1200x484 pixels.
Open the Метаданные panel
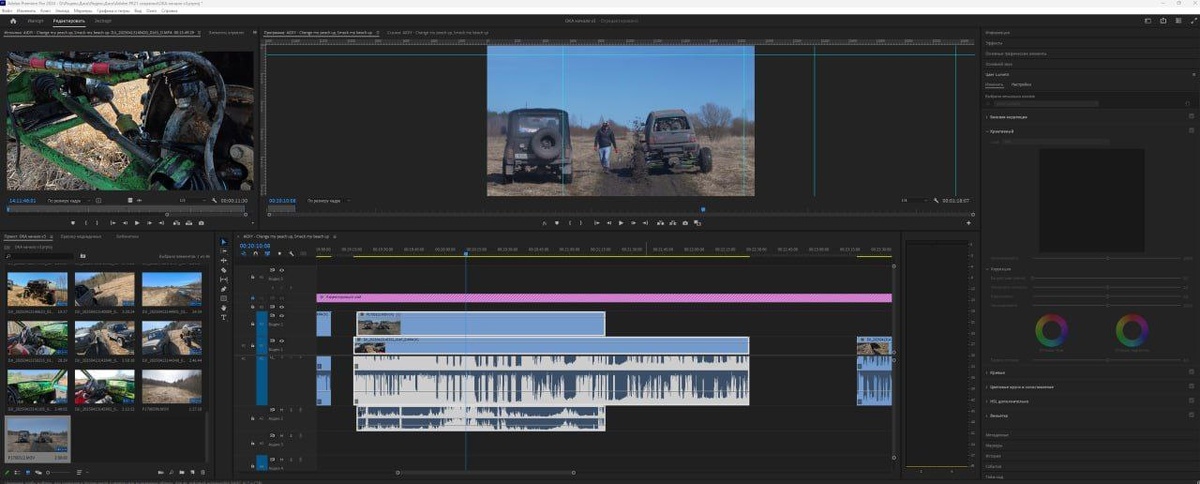[997, 435]
